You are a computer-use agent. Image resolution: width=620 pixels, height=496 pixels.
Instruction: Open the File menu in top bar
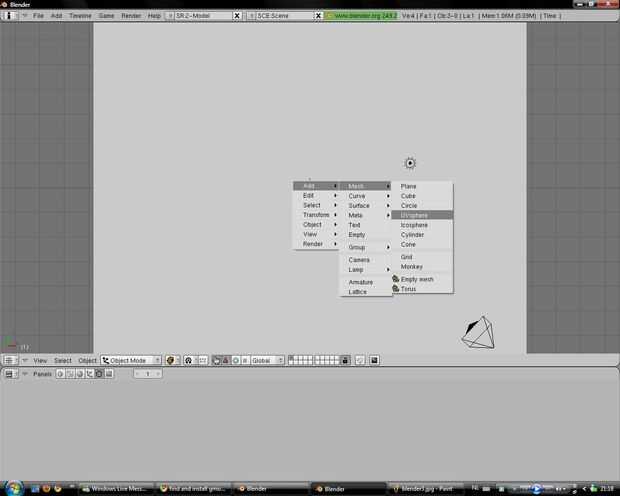[38, 16]
